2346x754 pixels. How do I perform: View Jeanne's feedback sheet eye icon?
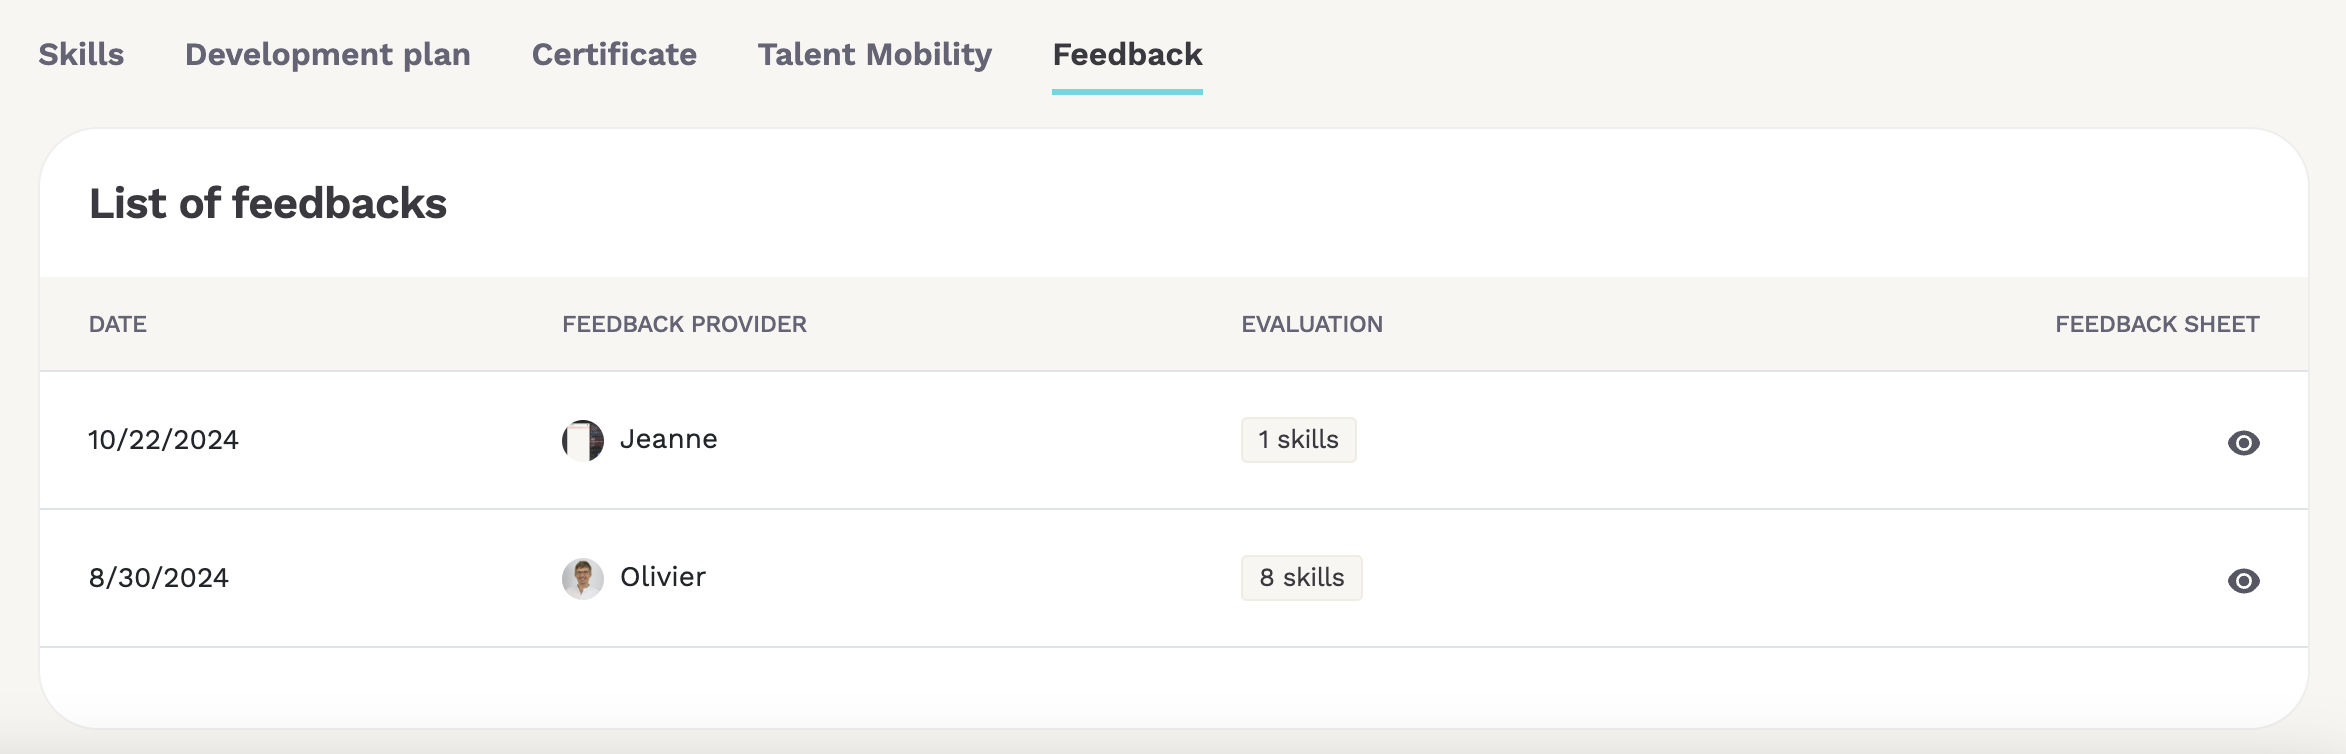click(x=2243, y=442)
